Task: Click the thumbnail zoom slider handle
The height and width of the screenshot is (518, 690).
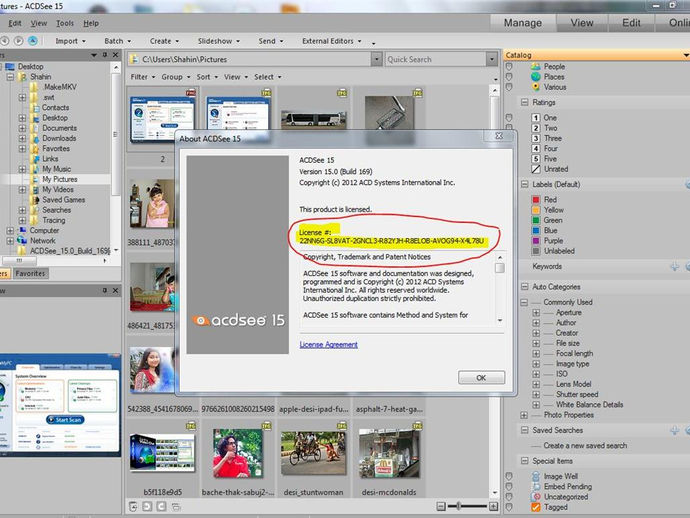Action: pyautogui.click(x=459, y=506)
